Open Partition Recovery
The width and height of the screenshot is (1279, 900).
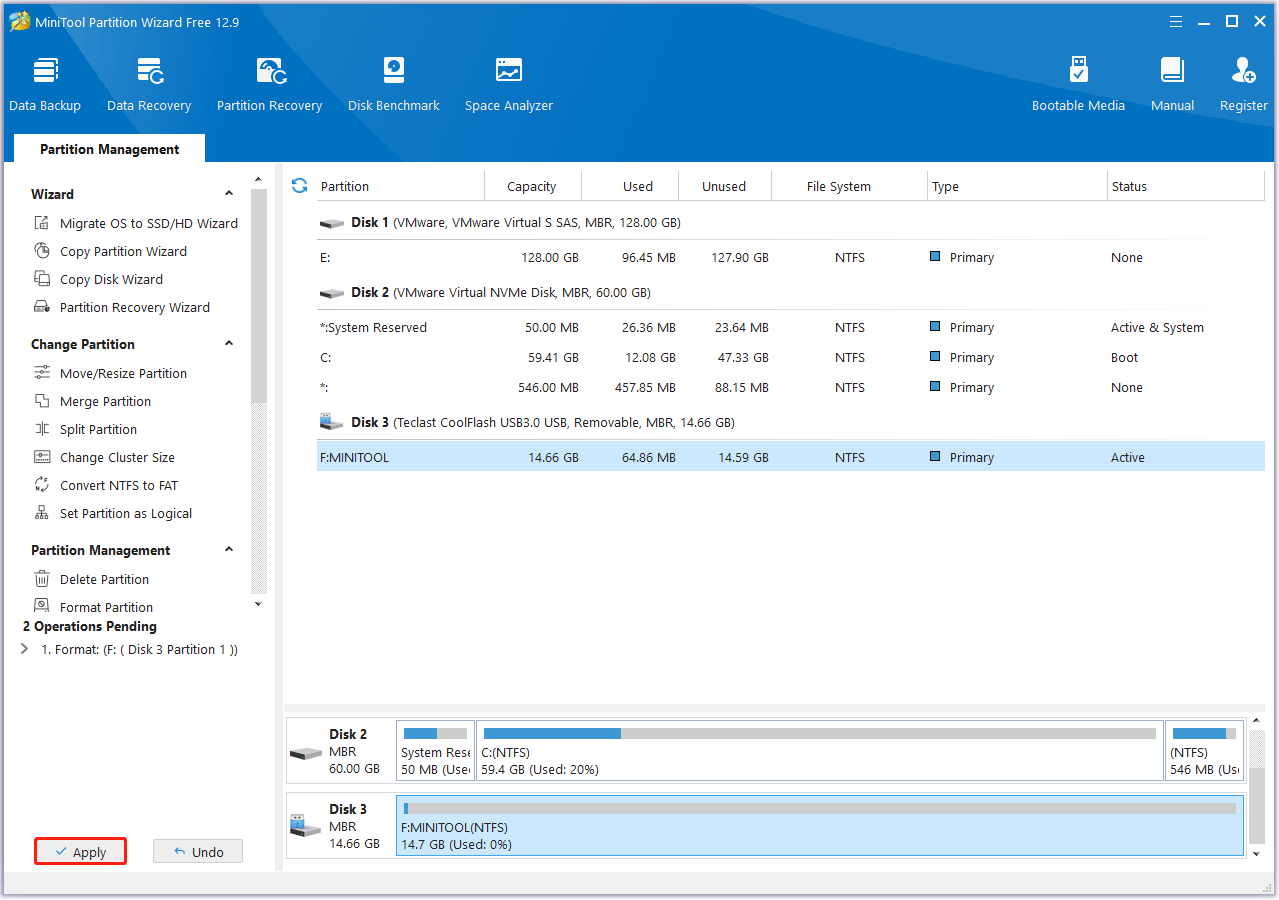[x=269, y=82]
